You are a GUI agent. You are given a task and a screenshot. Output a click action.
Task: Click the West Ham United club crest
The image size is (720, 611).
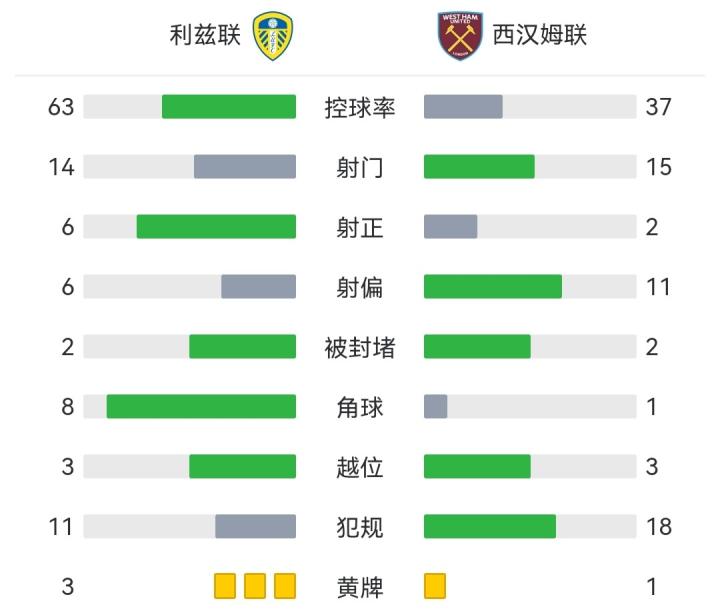click(460, 36)
